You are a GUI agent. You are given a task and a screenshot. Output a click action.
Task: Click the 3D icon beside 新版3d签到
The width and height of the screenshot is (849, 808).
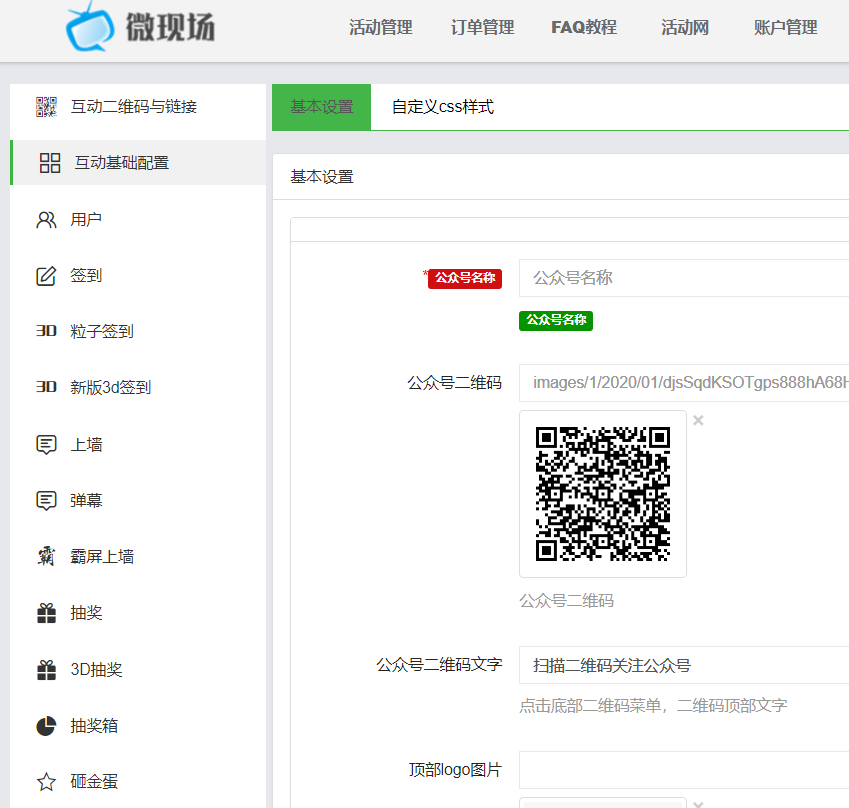[46, 387]
